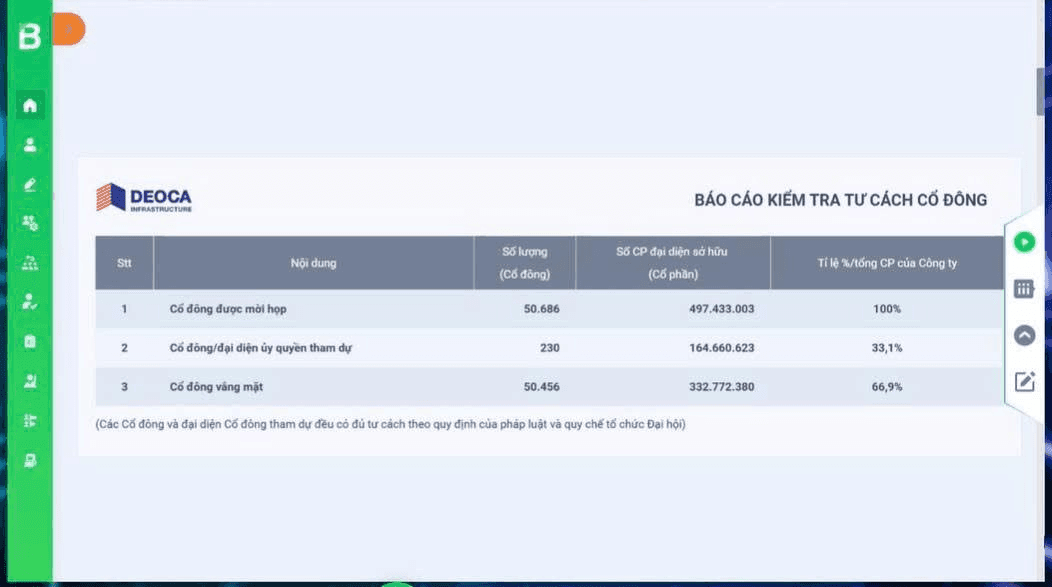Collapse panel with the up chevron button
1052x587 pixels.
click(1024, 336)
